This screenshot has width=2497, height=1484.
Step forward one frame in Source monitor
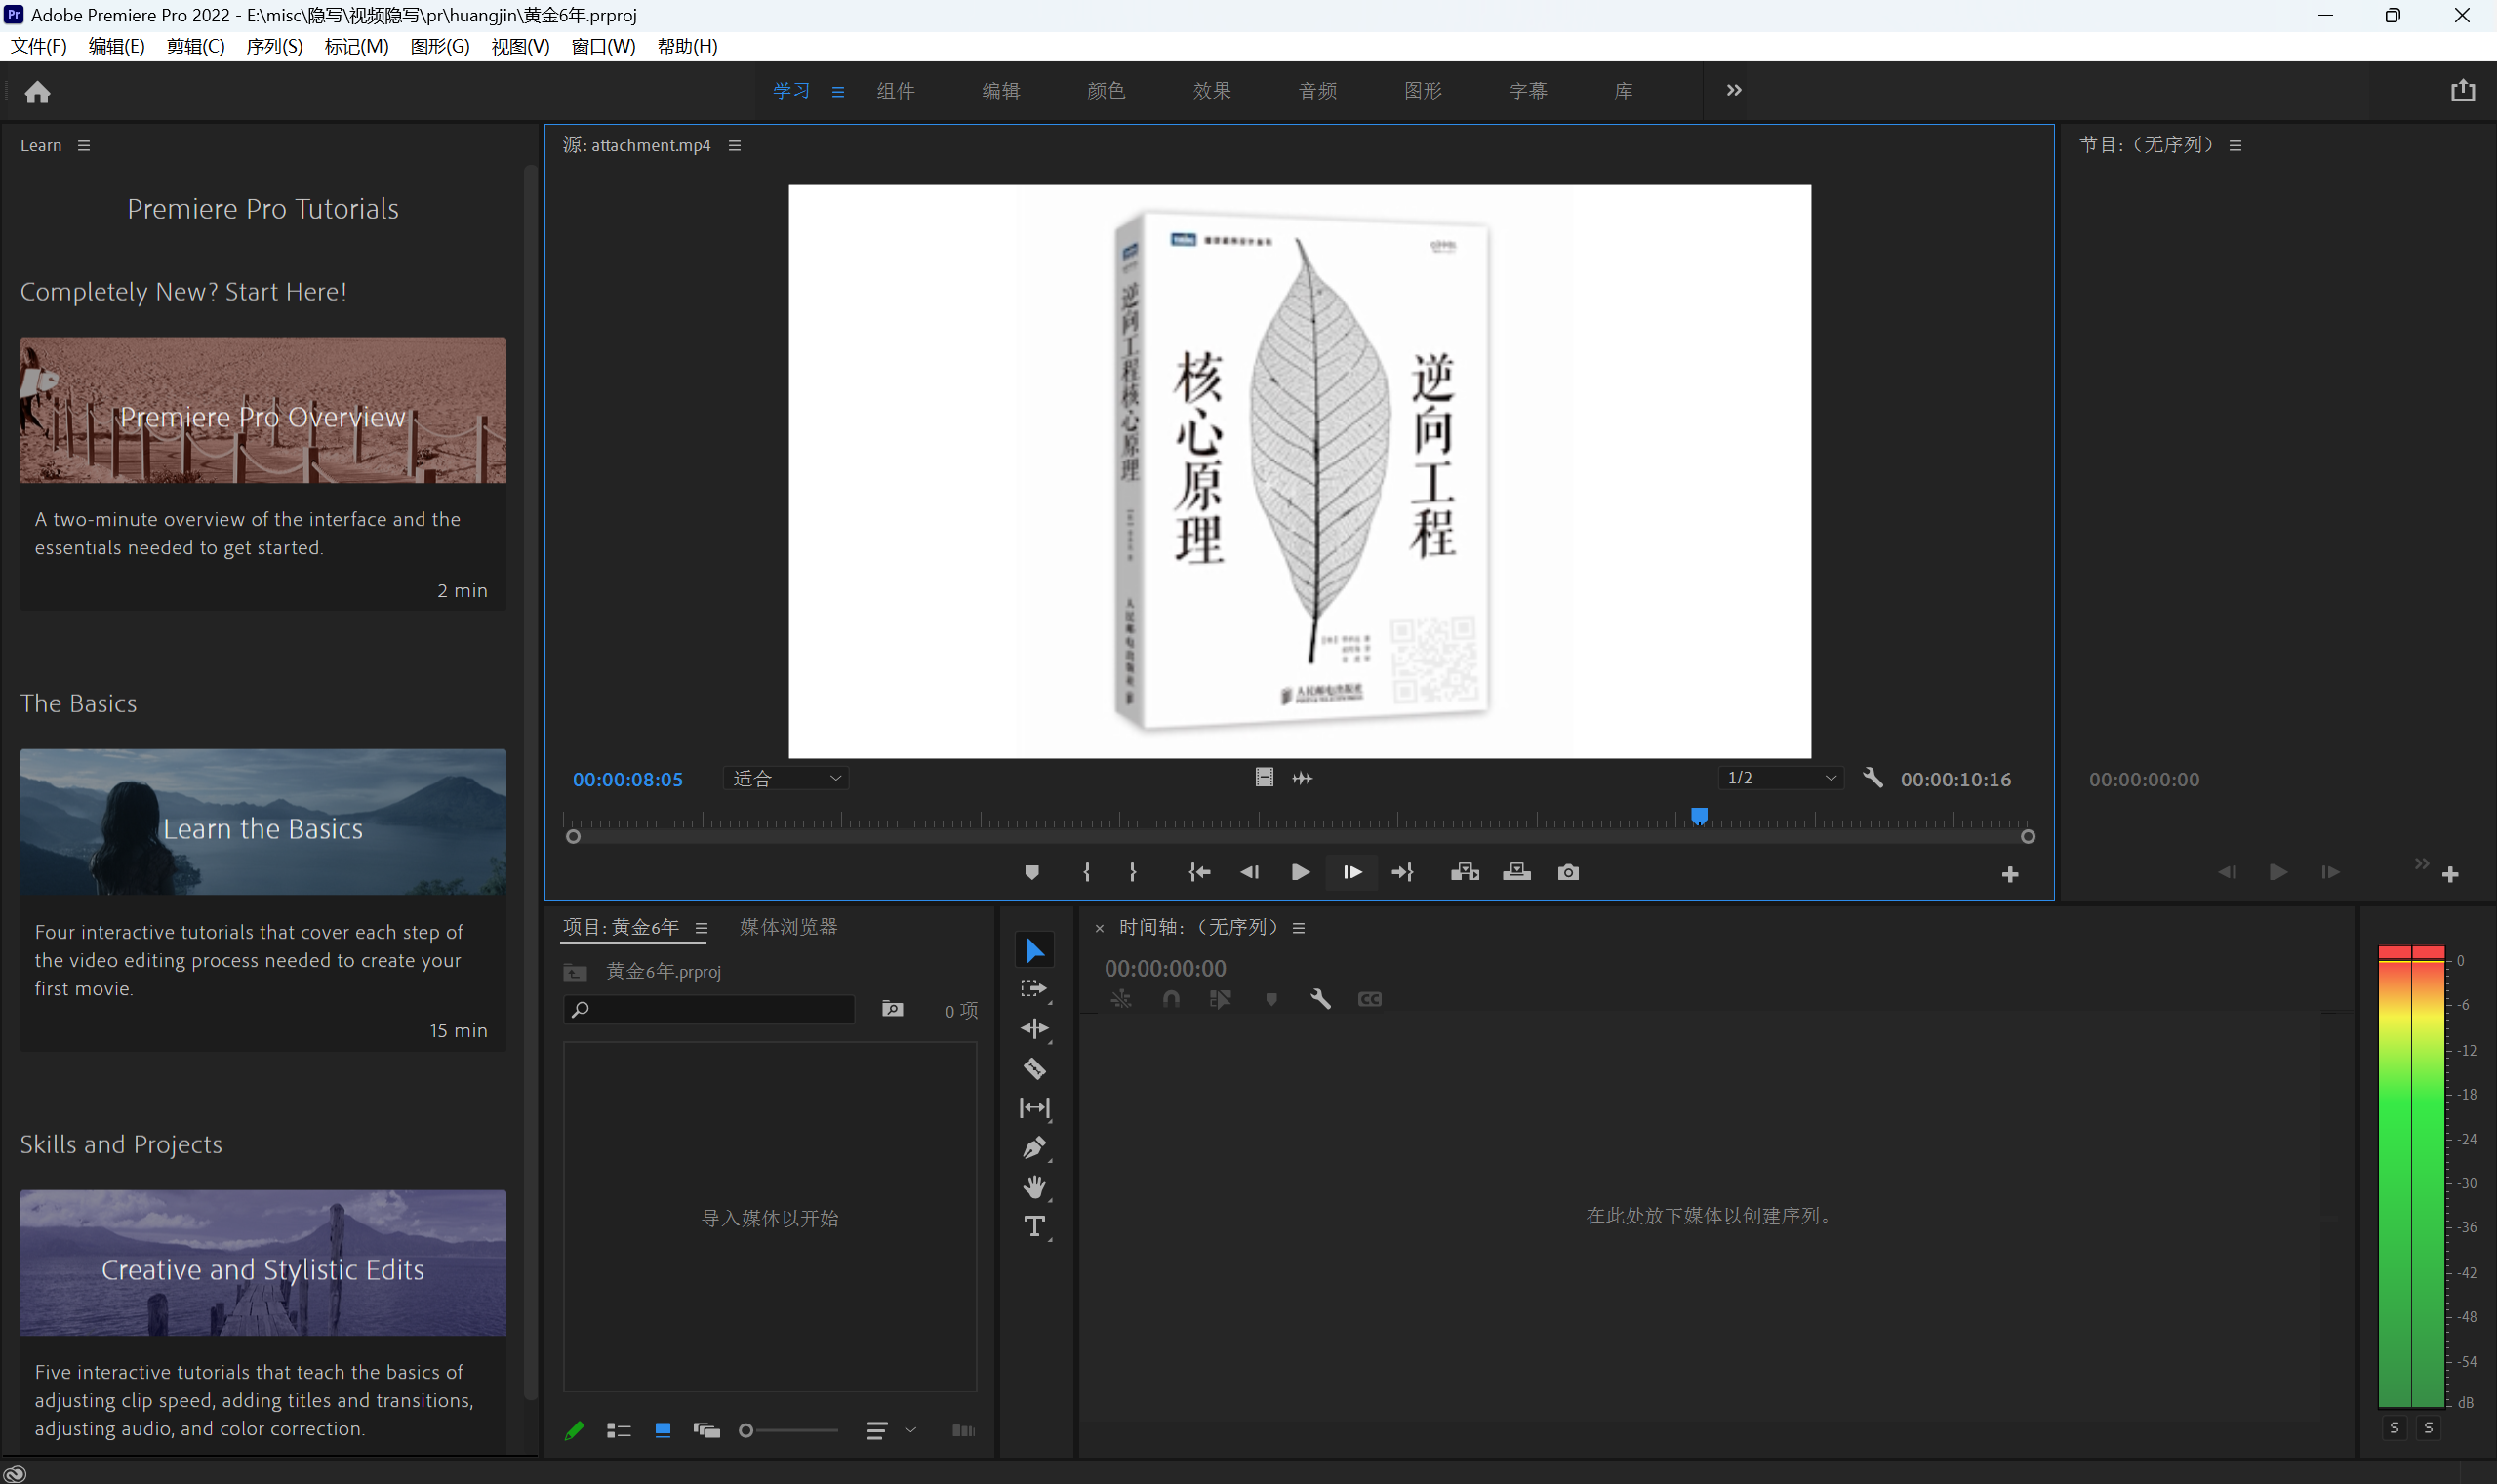[1352, 873]
